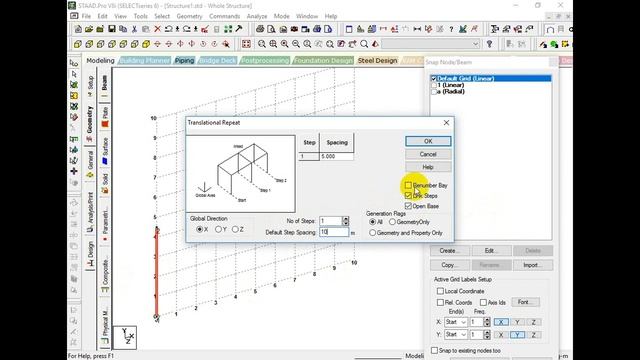The height and width of the screenshot is (360, 640).
Task: Open the Tools menu
Action: [x=140, y=16]
